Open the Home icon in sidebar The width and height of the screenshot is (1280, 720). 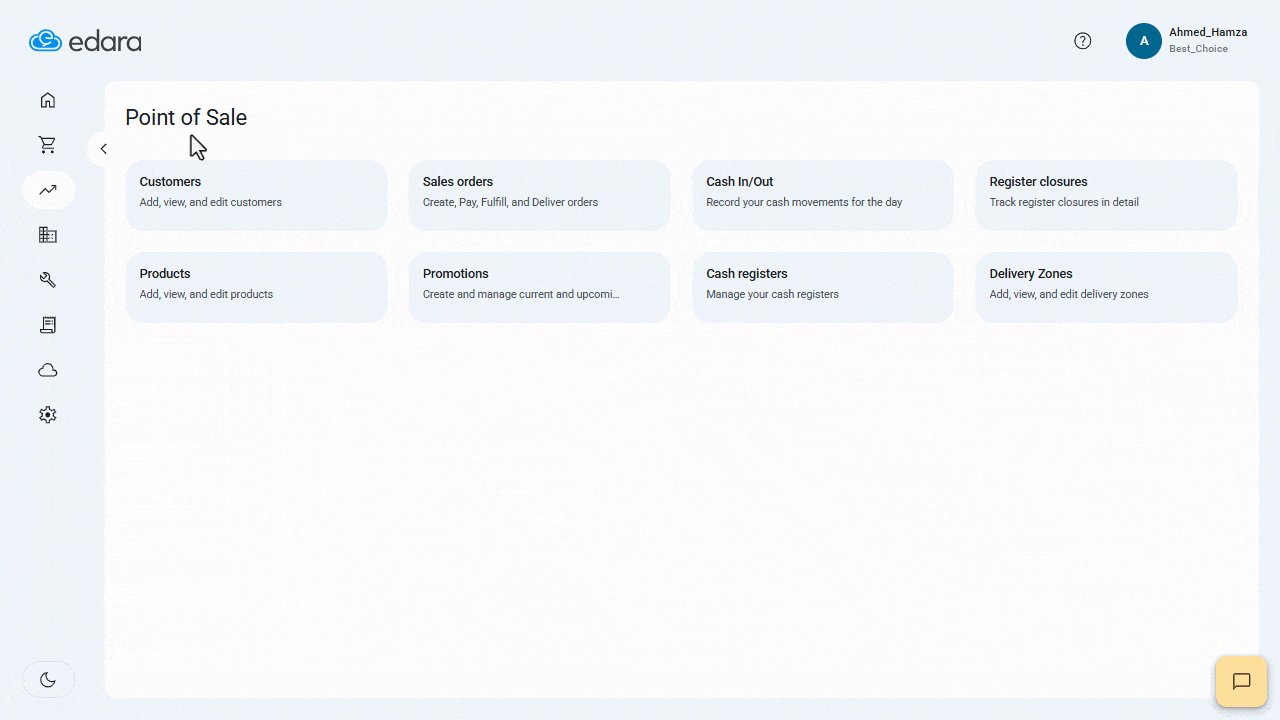(48, 100)
